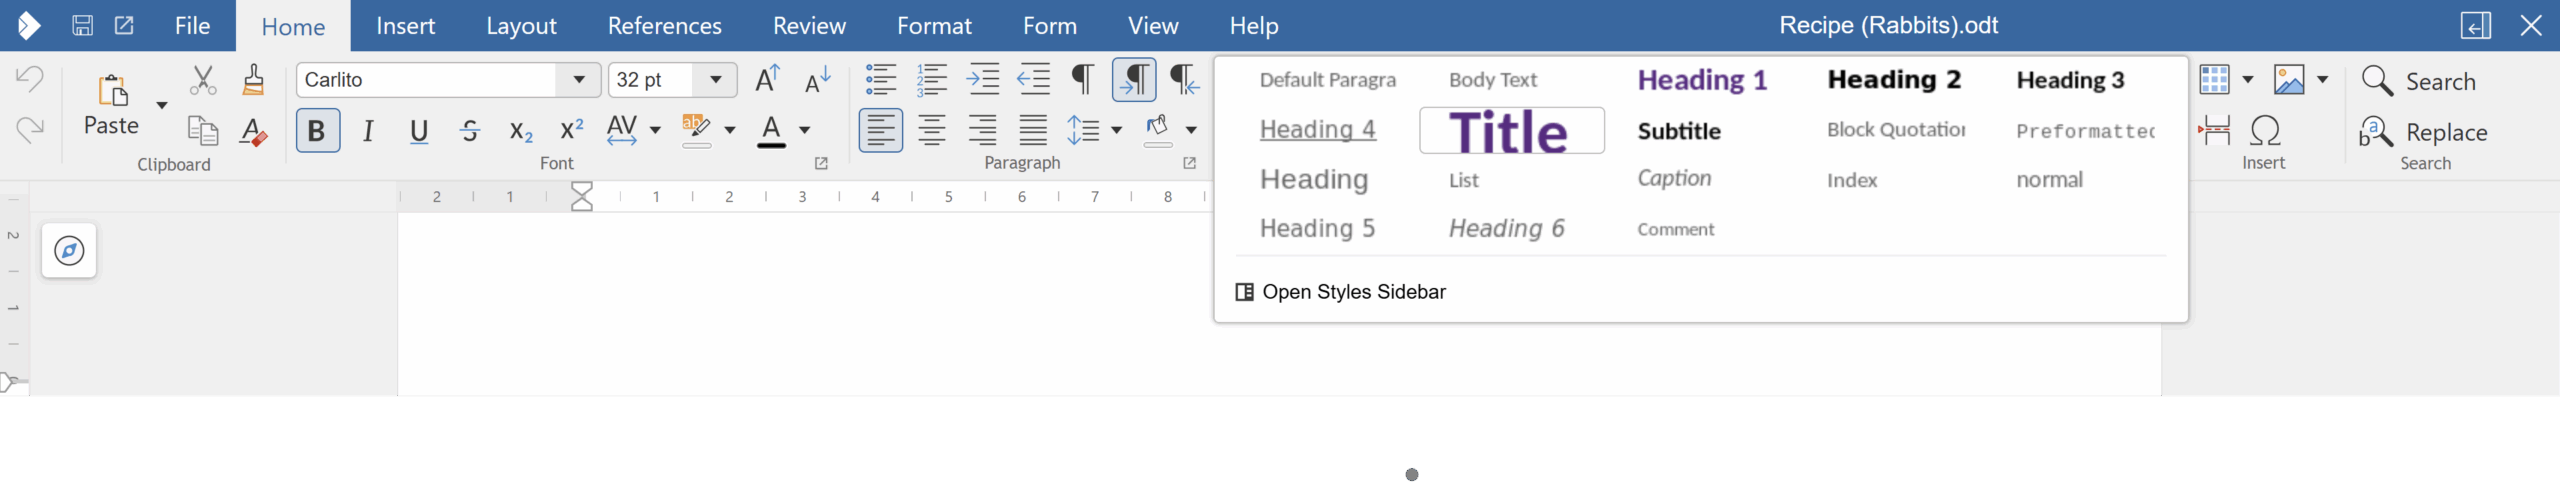Viewport: 2560px width, 482px height.
Task: Click the Strikethrough icon
Action: click(470, 131)
